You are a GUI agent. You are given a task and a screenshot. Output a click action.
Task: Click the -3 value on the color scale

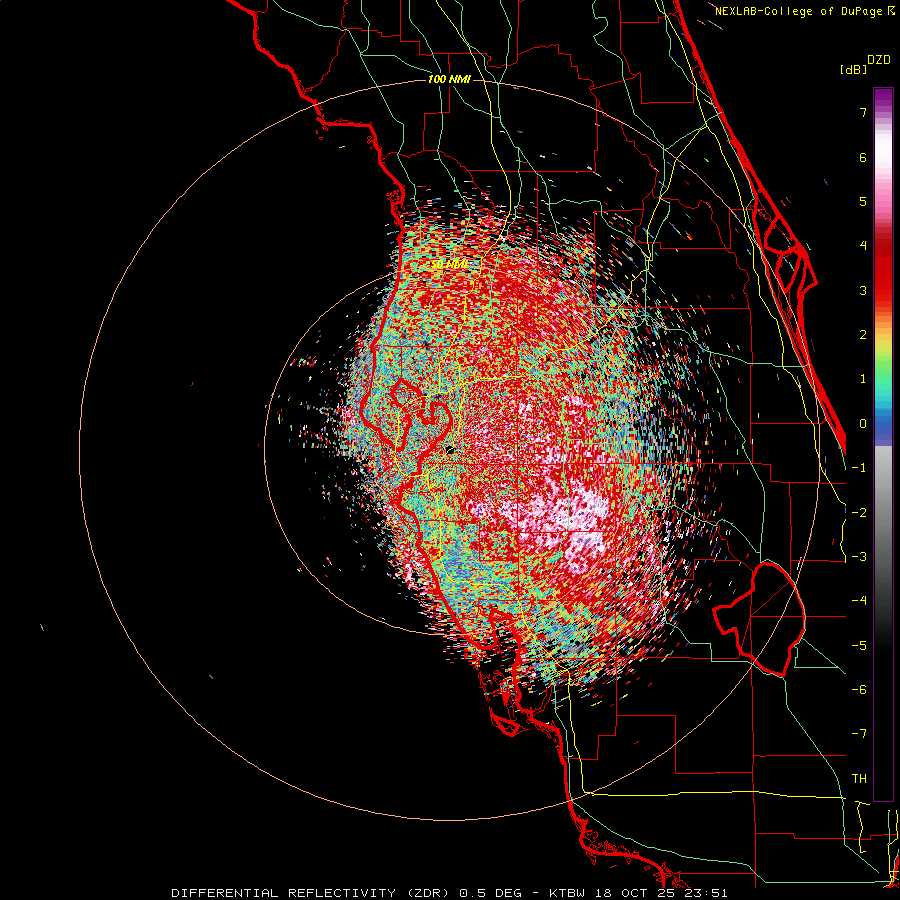pyautogui.click(x=859, y=557)
